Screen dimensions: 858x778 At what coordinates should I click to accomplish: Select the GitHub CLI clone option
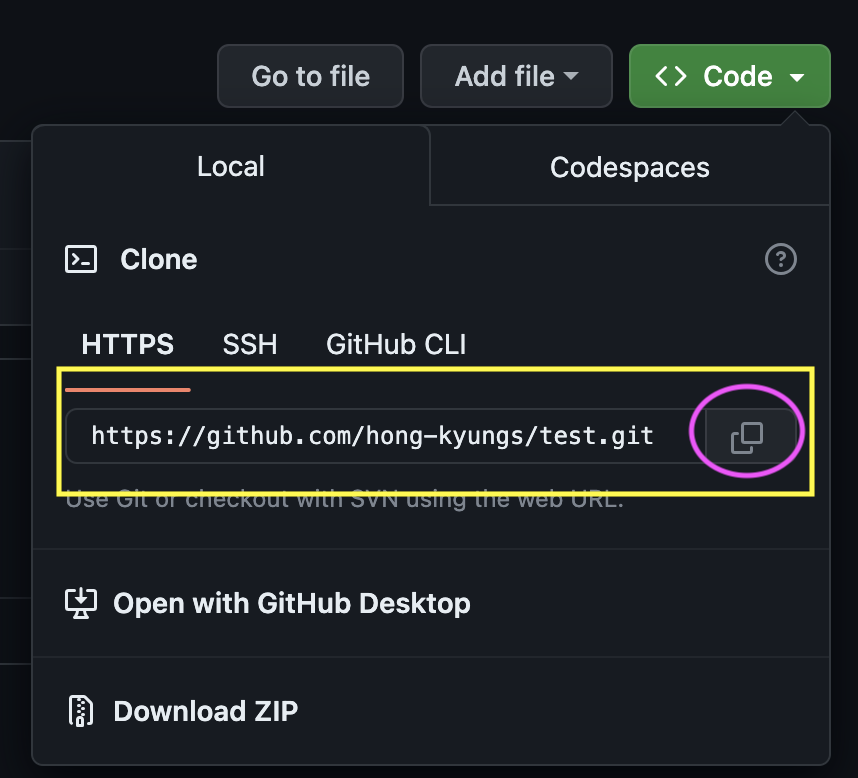(x=396, y=345)
